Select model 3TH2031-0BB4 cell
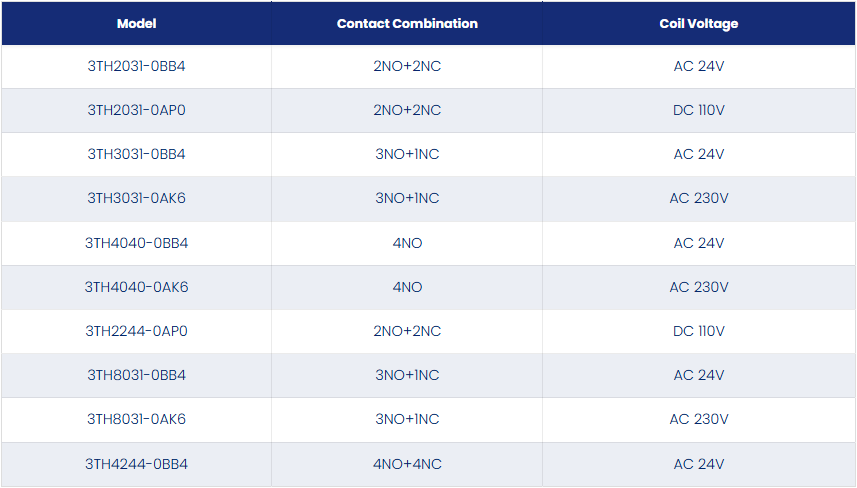The image size is (857, 488). click(x=137, y=66)
